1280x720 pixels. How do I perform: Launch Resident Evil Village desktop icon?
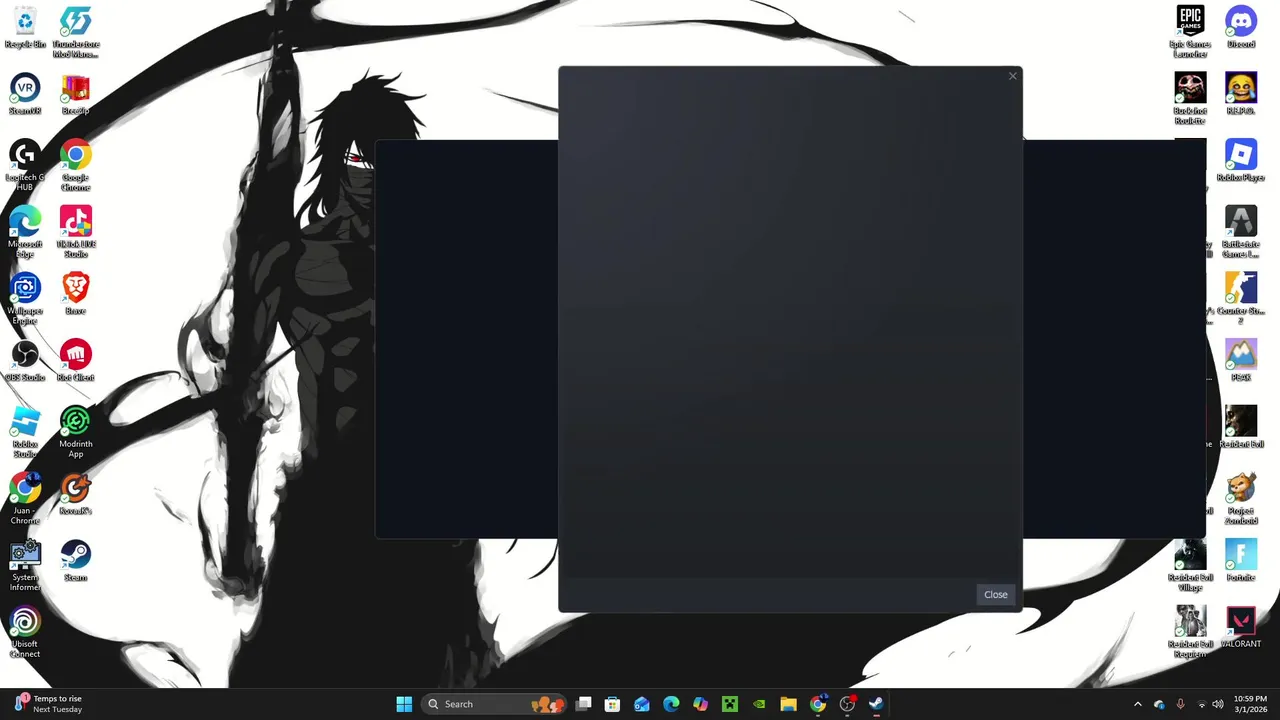coord(1190,566)
